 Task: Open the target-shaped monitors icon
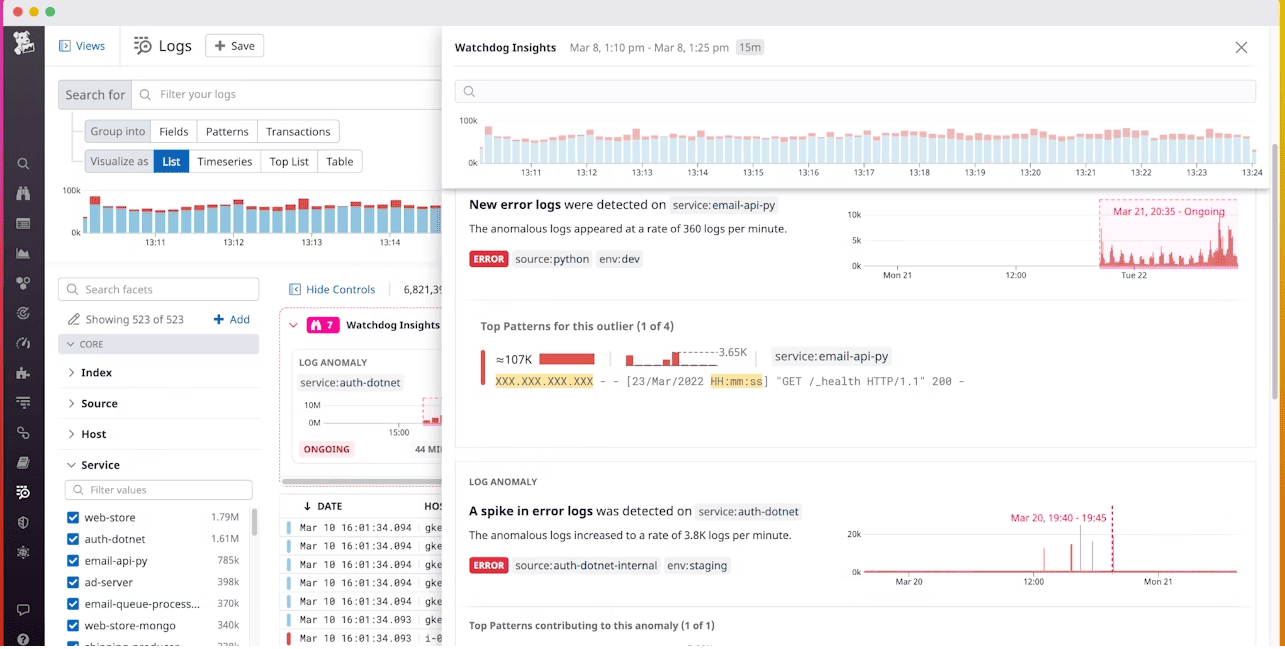23,313
